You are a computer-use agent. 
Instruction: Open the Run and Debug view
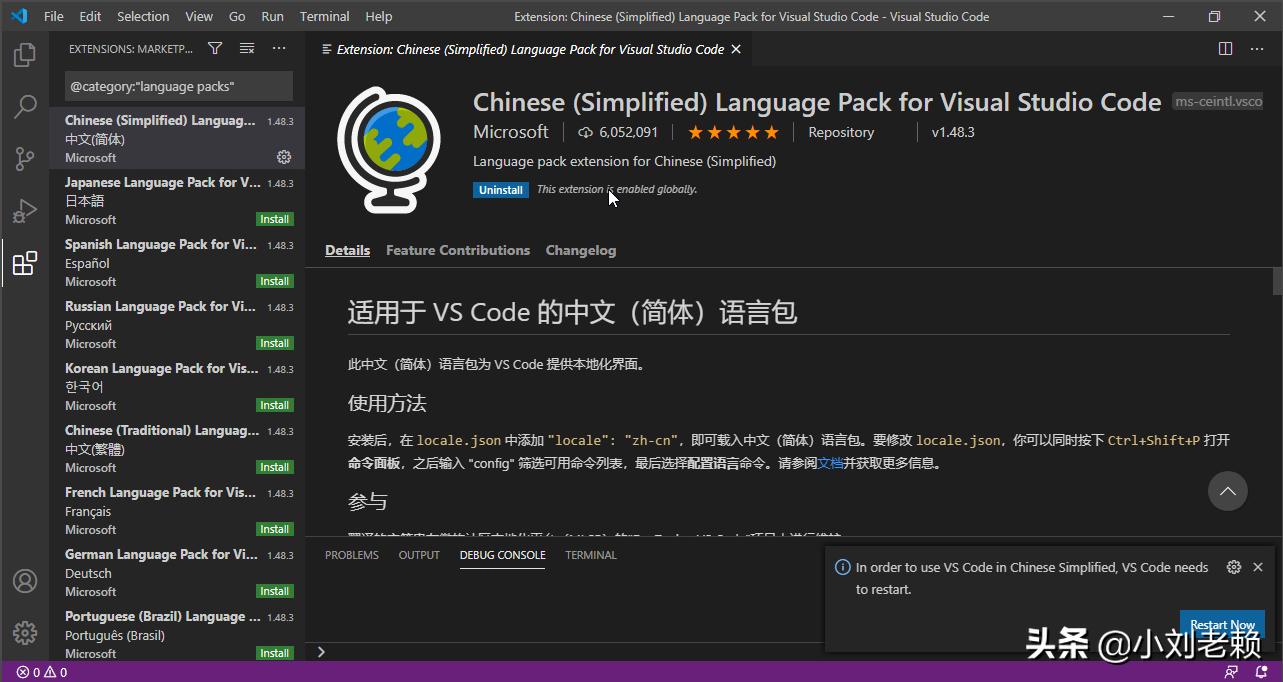click(x=24, y=210)
